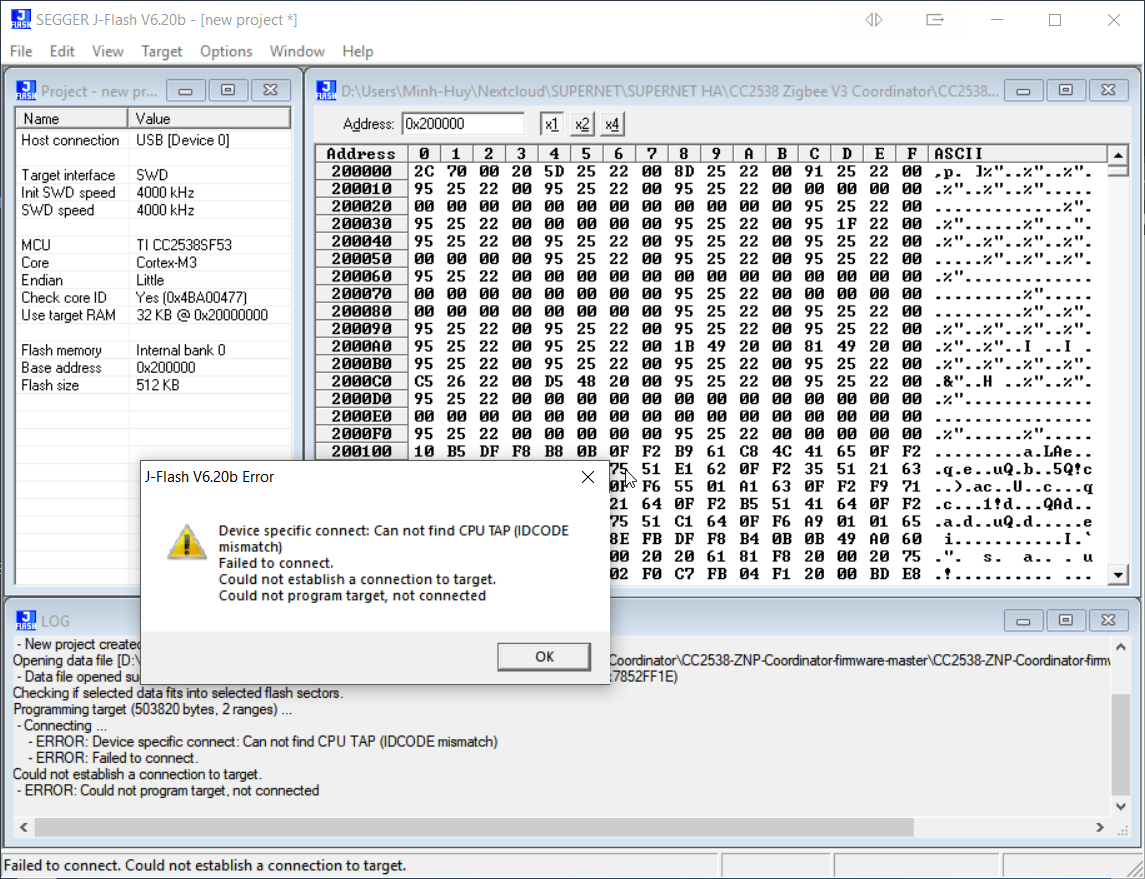Select x4 data width button
Viewport: 1145px width, 879px height.
pos(612,124)
